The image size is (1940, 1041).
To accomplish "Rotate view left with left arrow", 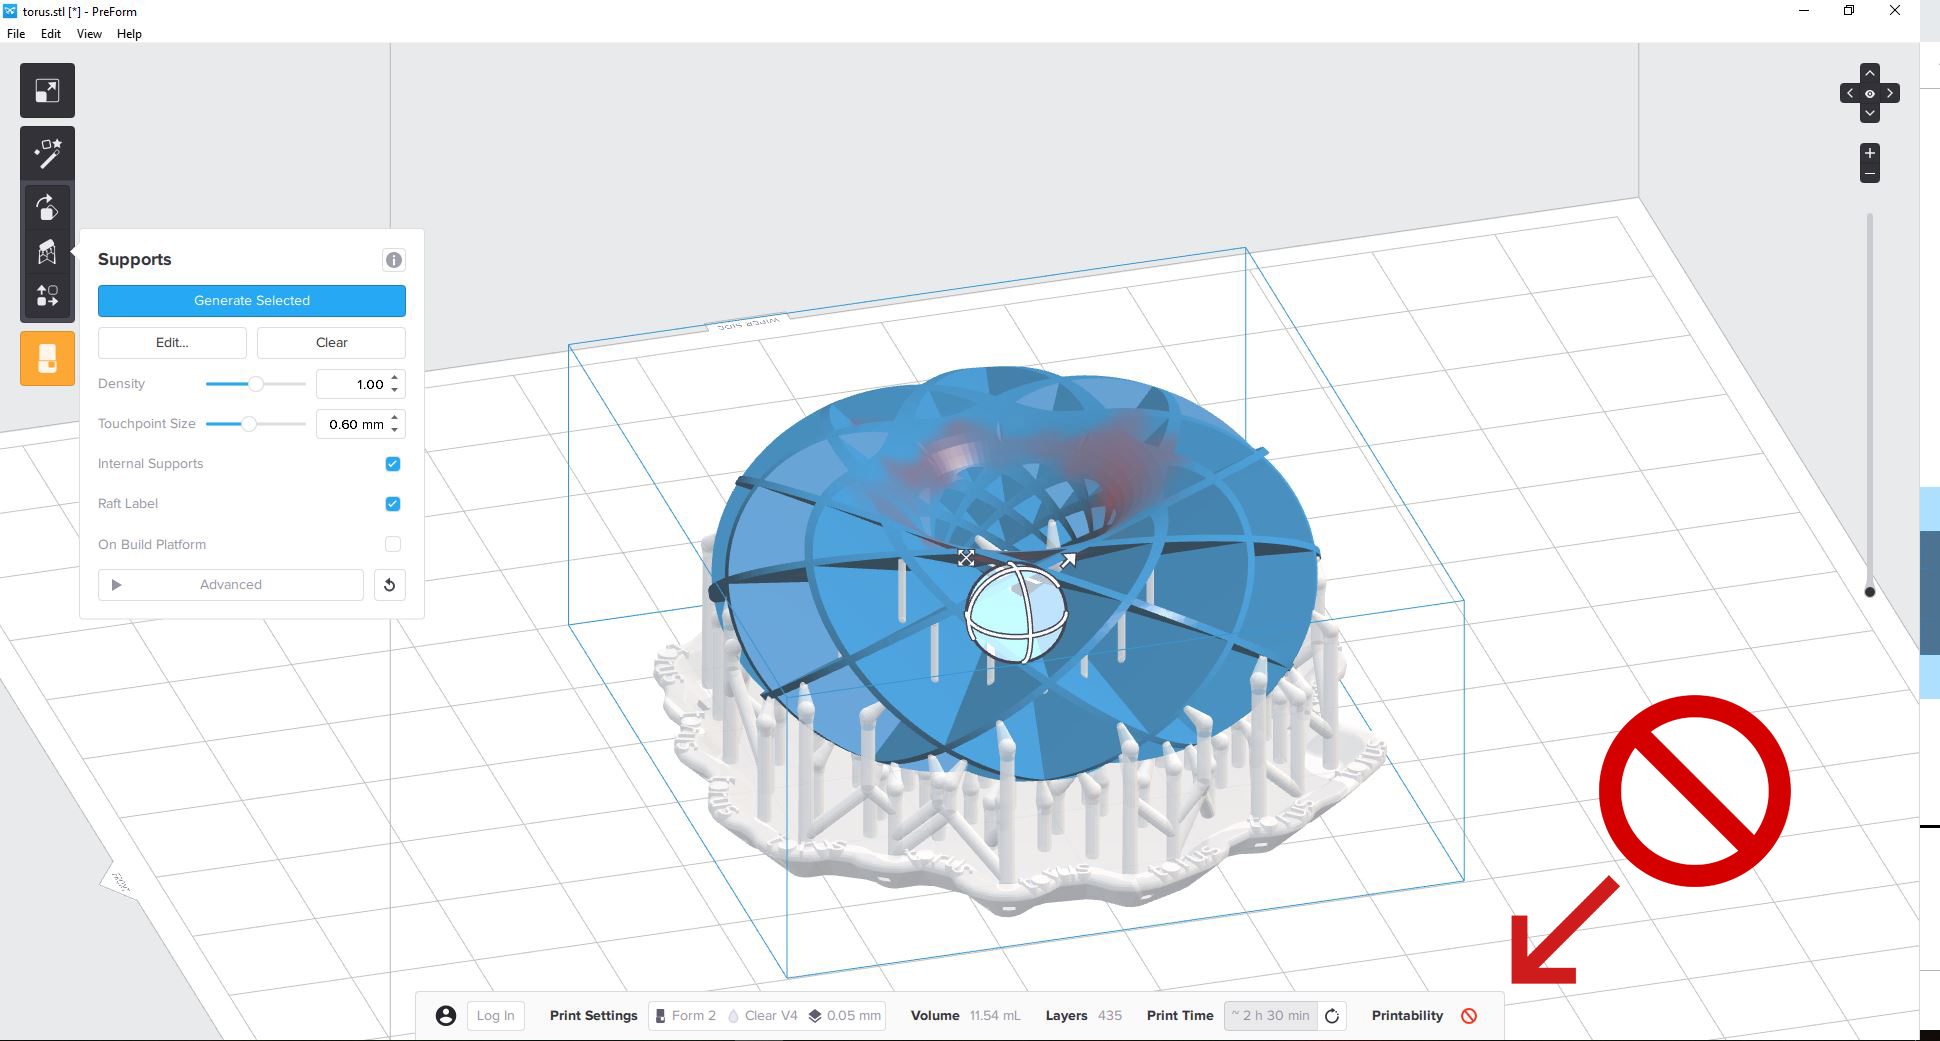I will point(1850,93).
